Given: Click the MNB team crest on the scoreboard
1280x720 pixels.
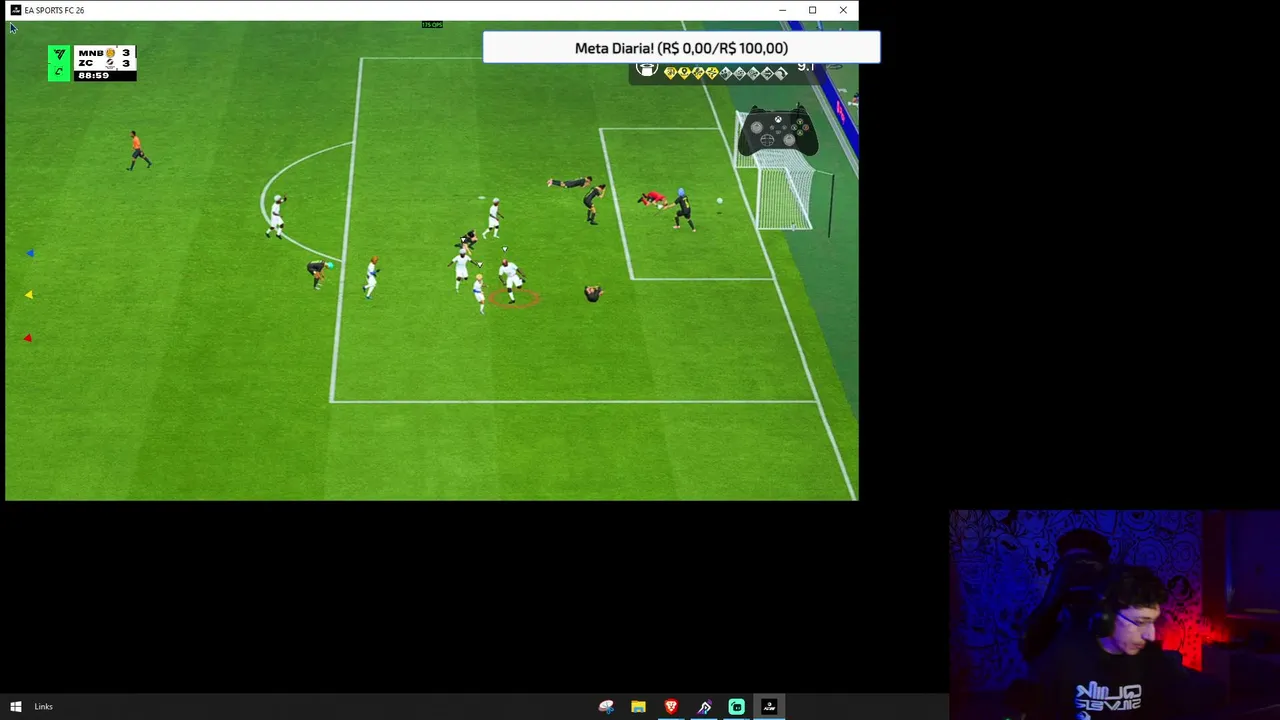Looking at the screenshot, I should point(110,53).
